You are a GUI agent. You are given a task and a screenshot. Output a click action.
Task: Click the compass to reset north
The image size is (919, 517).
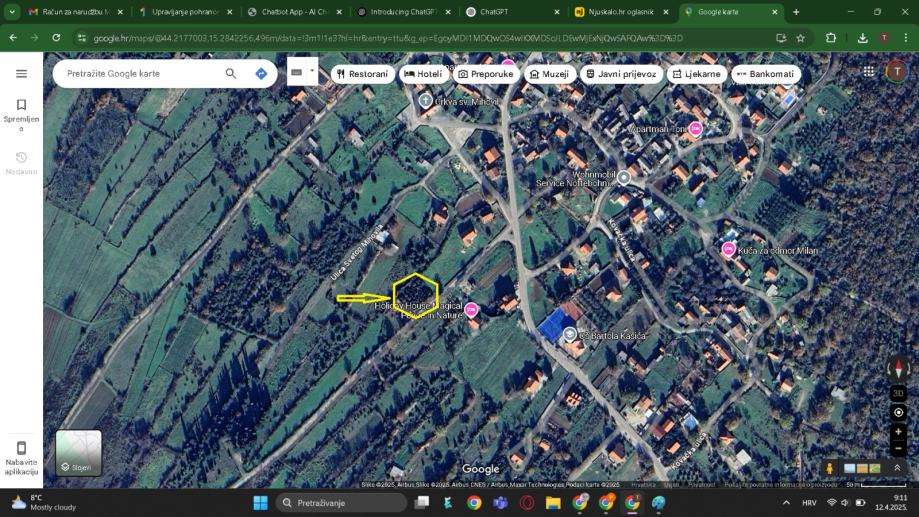898,368
